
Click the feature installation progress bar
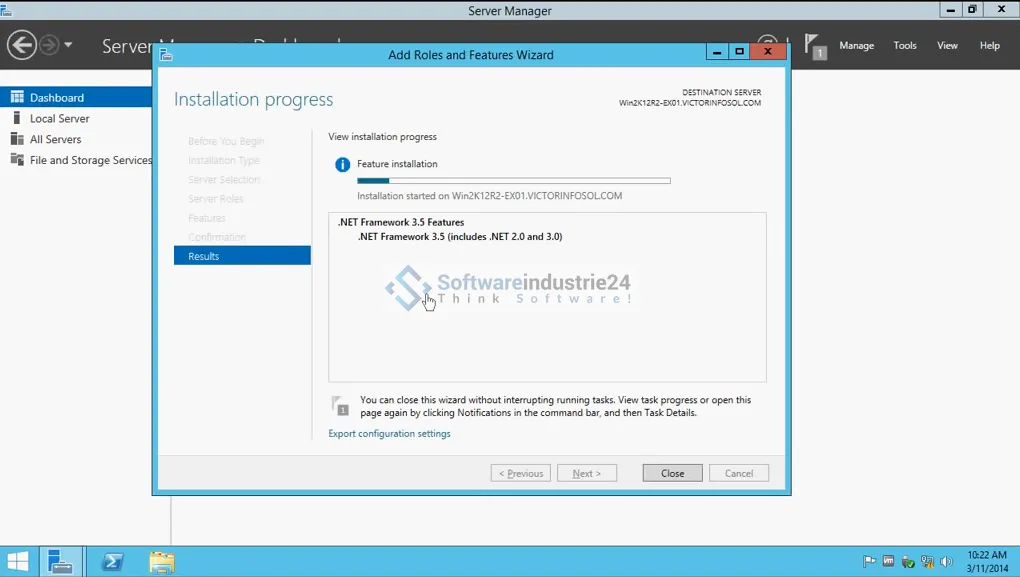[x=513, y=181]
